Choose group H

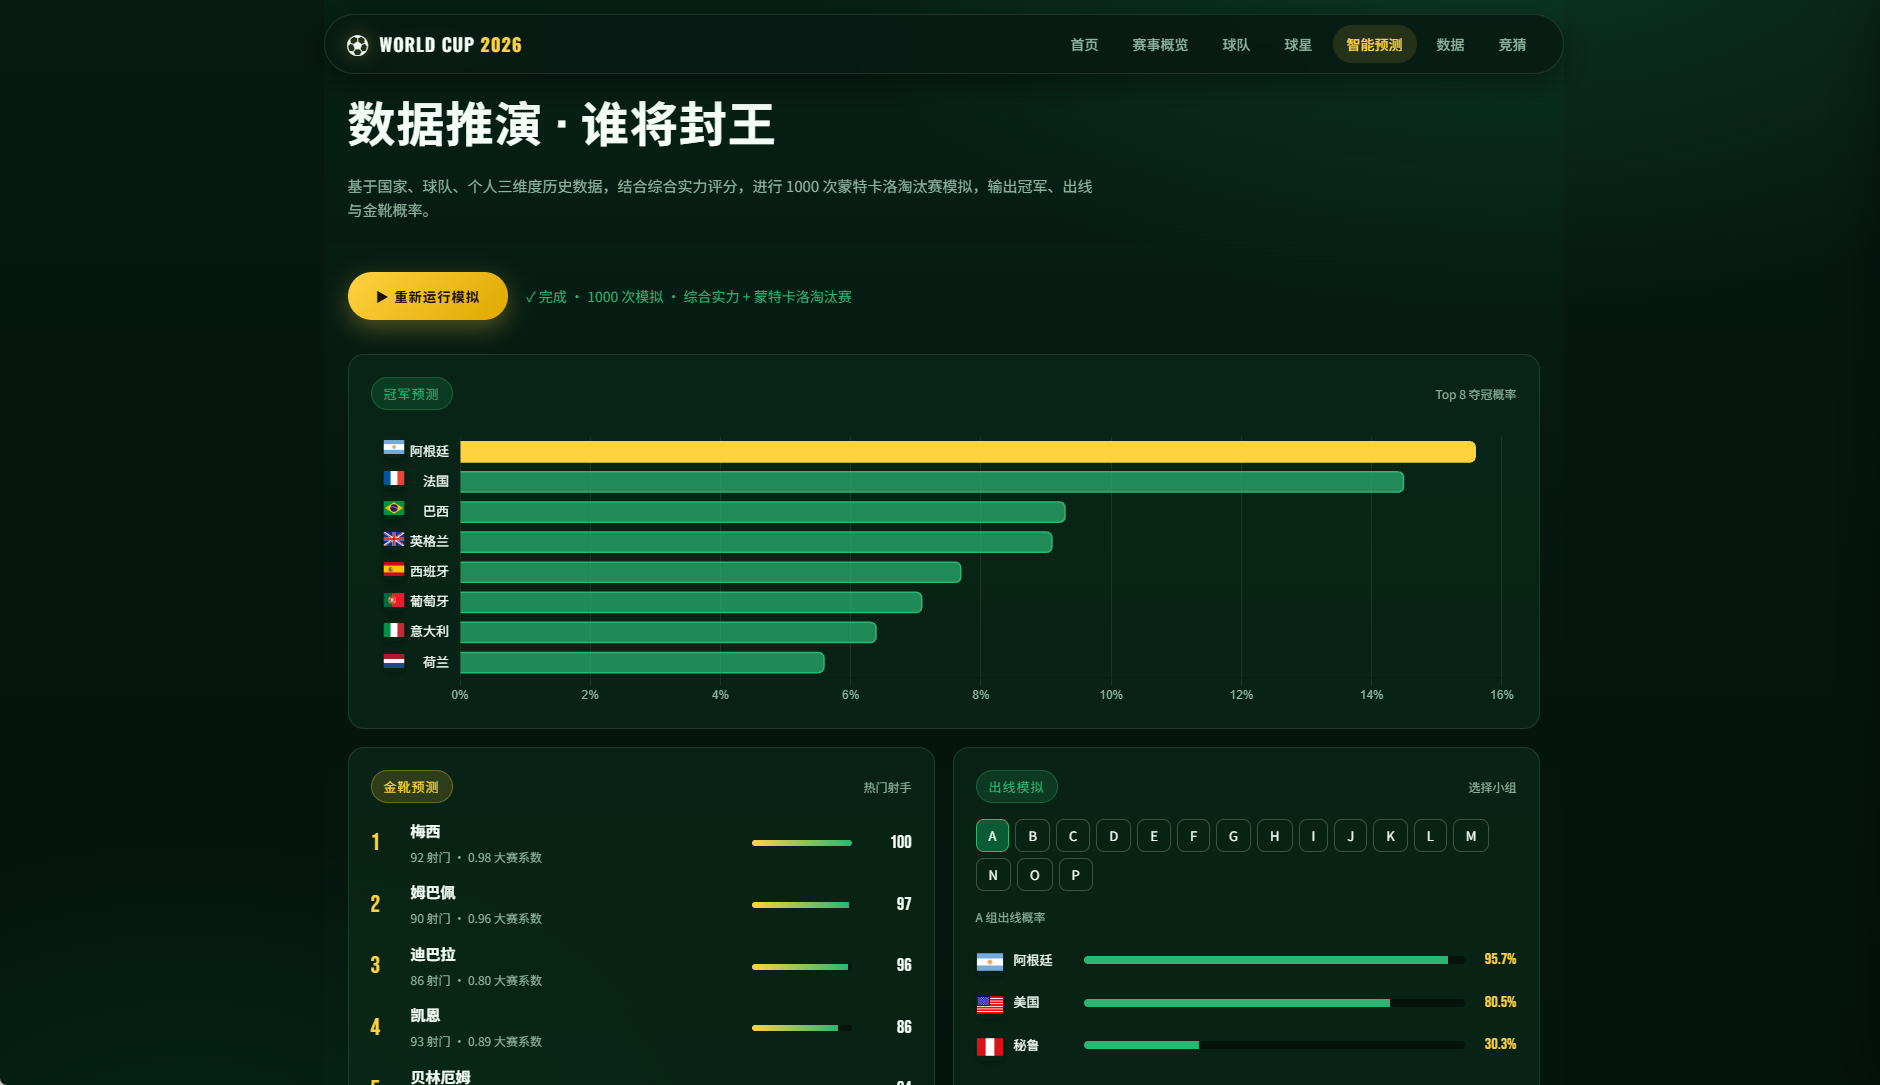pyautogui.click(x=1274, y=836)
